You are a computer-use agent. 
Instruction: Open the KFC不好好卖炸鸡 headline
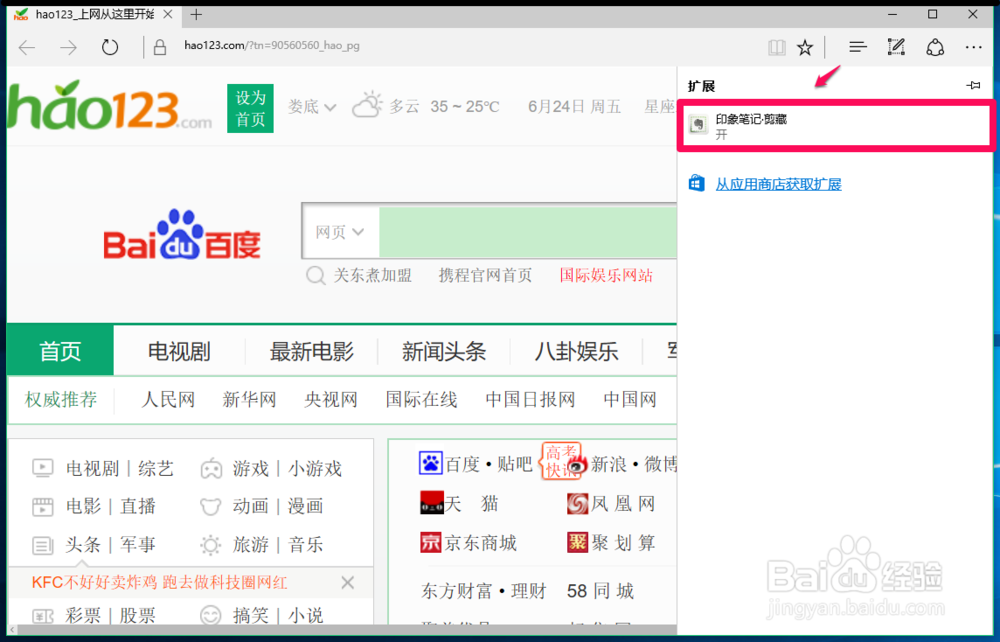(159, 582)
